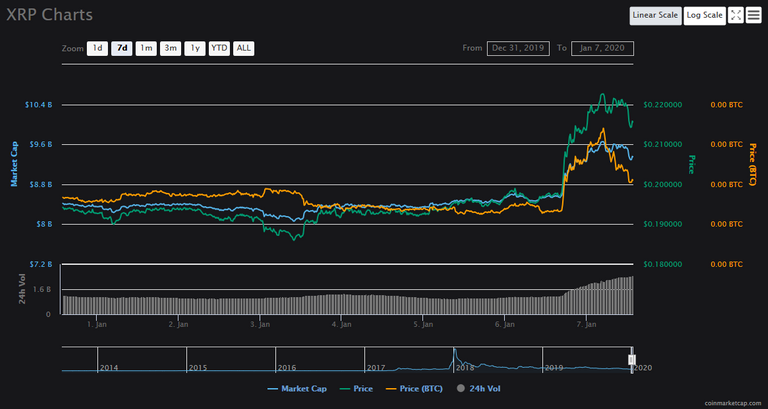Open the hamburger chart menu
This screenshot has width=768, height=409.
tap(753, 15)
